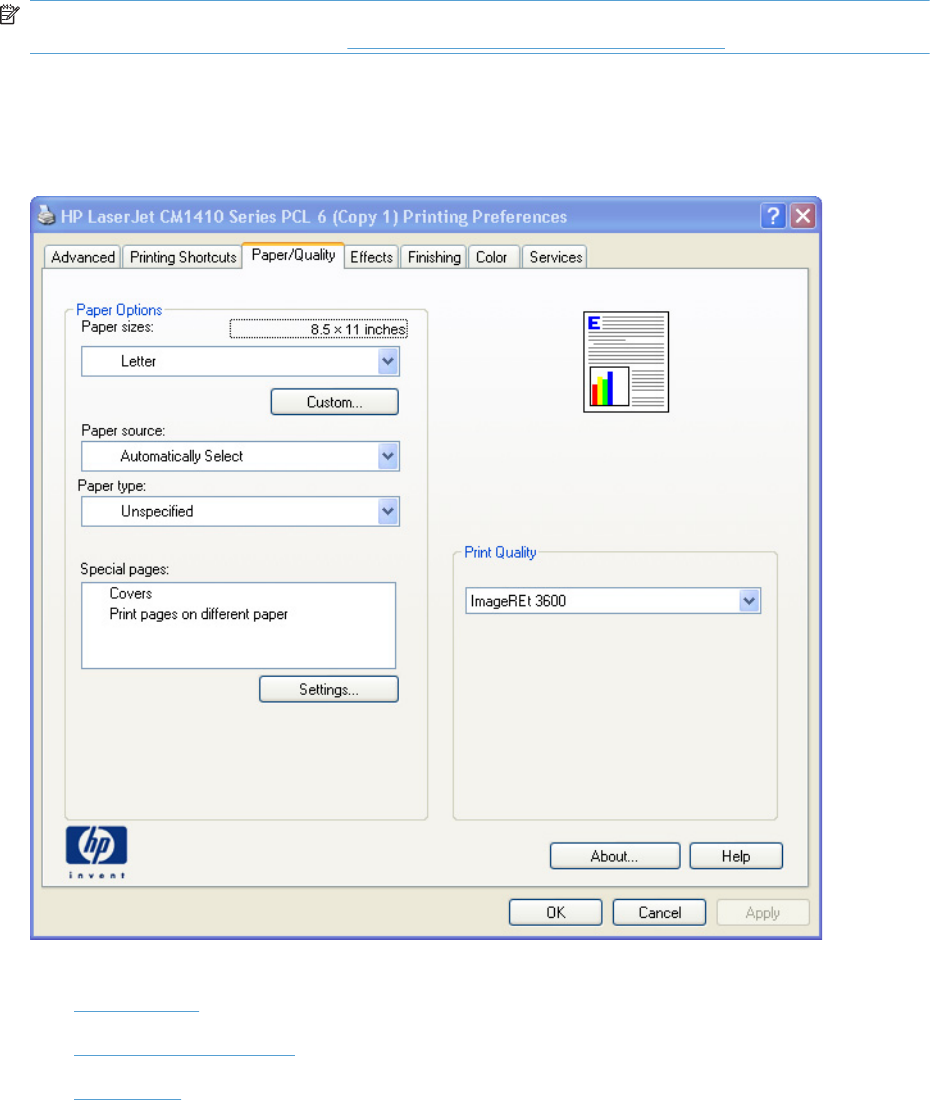This screenshot has height=1100, width=930.
Task: Click the About... button
Action: [615, 856]
